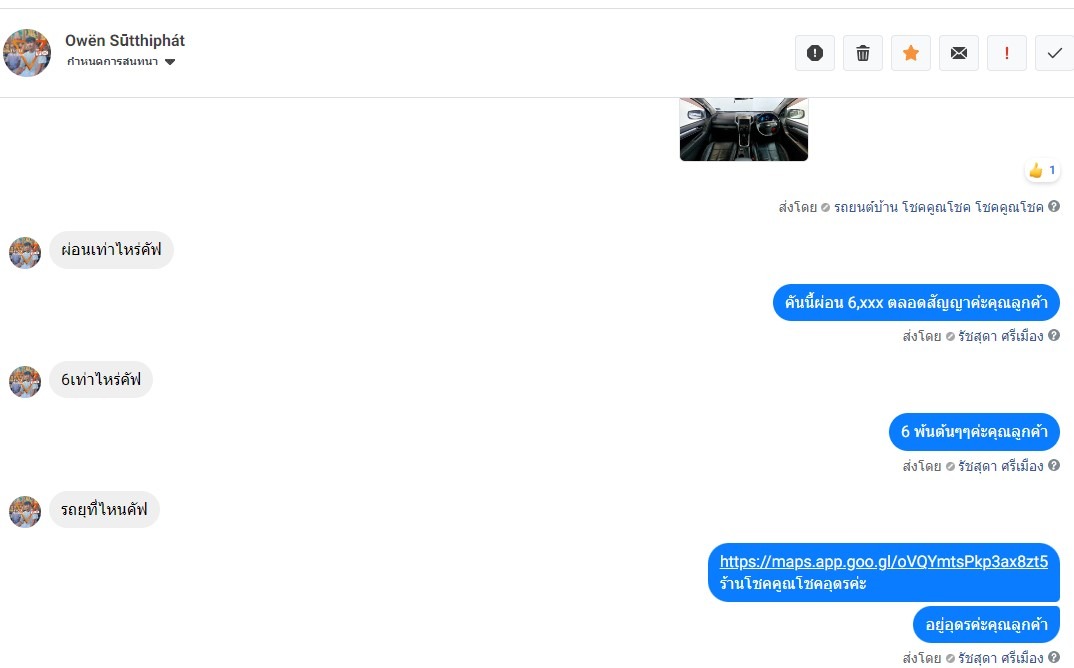Expand the กำหนดการสนทนา dropdown arrow

[170, 62]
